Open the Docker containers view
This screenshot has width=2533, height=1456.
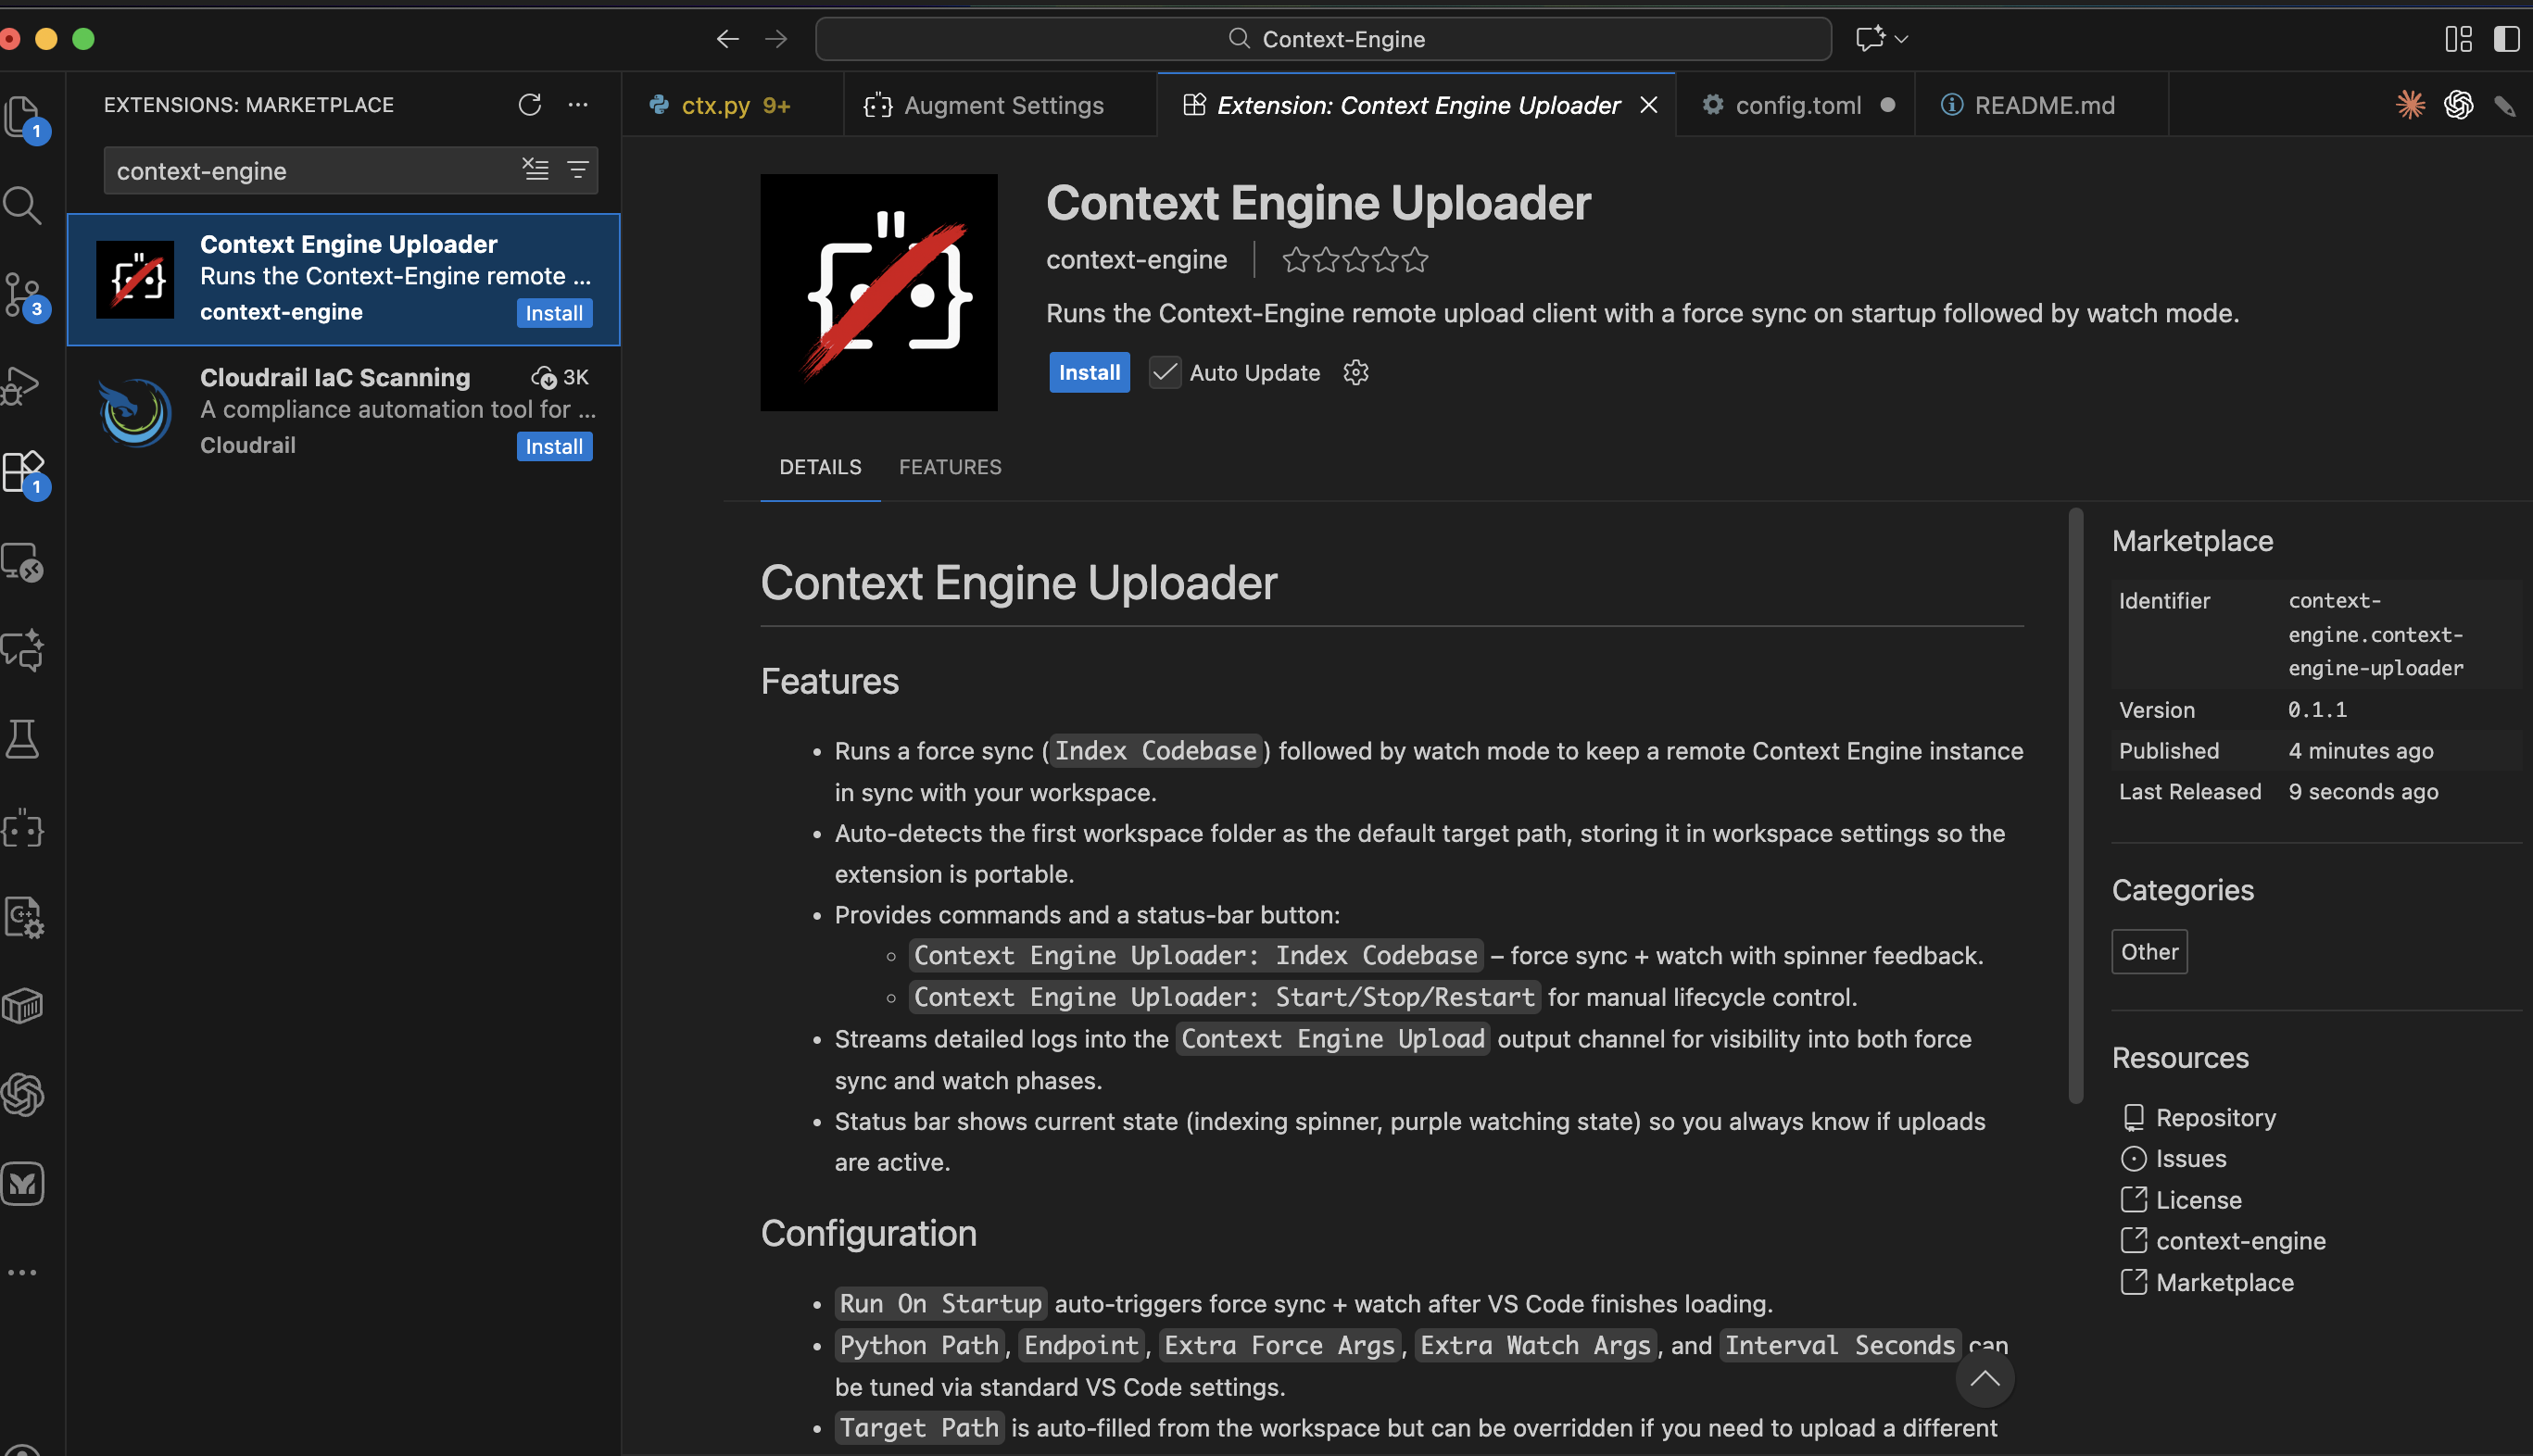[x=24, y=1006]
